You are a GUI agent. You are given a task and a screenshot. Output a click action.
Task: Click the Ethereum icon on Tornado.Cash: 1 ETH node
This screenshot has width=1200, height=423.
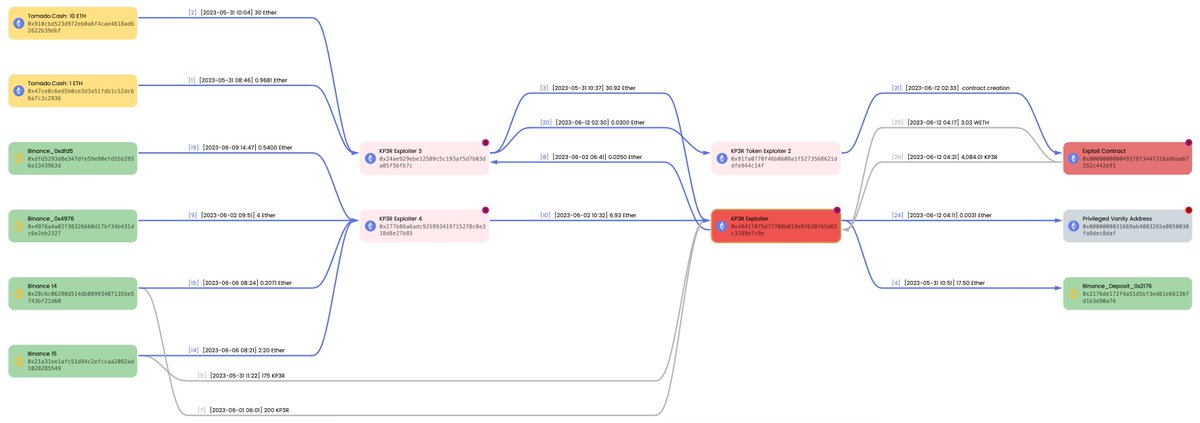[19, 91]
